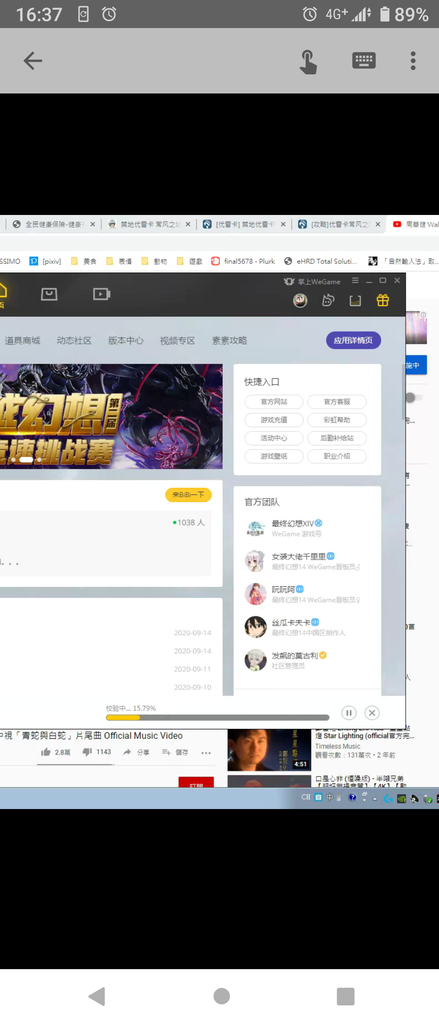Click the verification progress bar
This screenshot has width=439, height=1024.
coord(217,717)
